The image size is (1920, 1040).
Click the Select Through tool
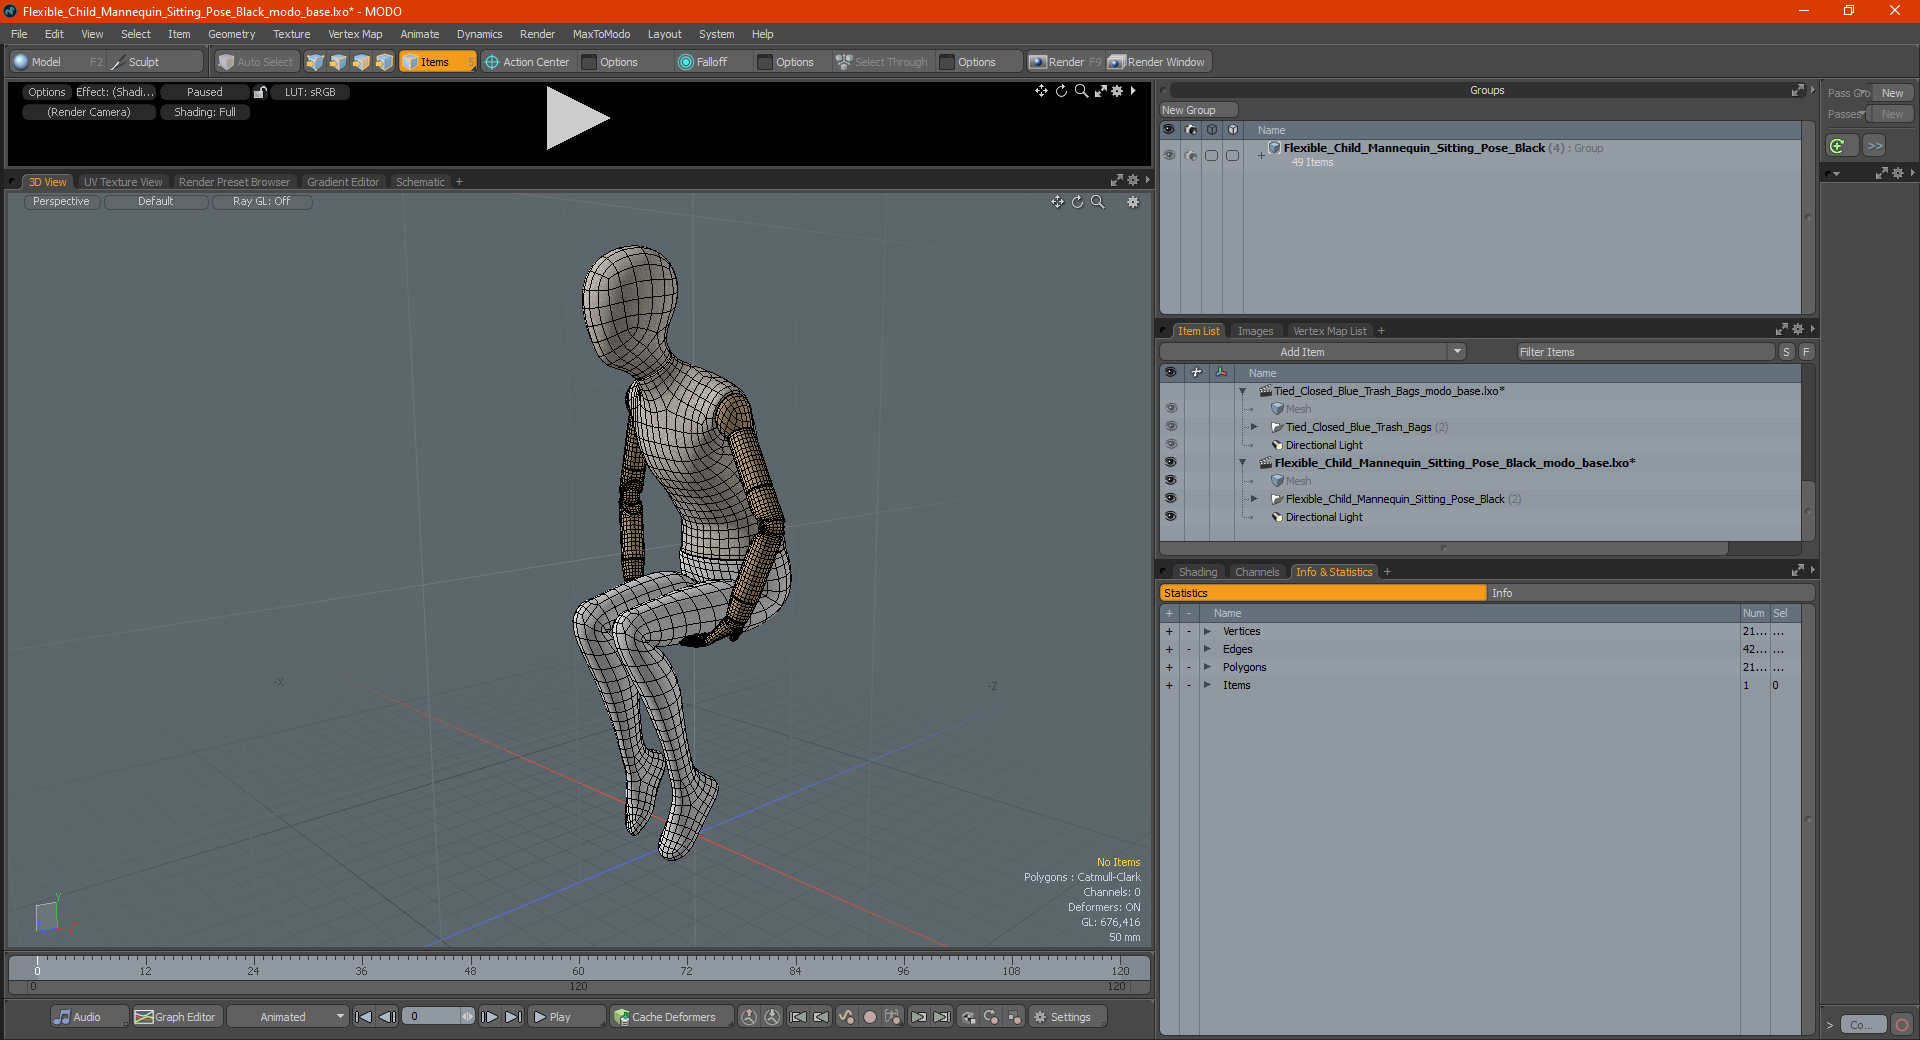tap(882, 62)
